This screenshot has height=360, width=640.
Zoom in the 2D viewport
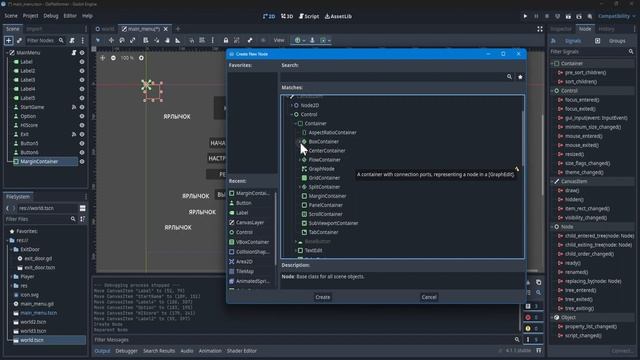141,58
